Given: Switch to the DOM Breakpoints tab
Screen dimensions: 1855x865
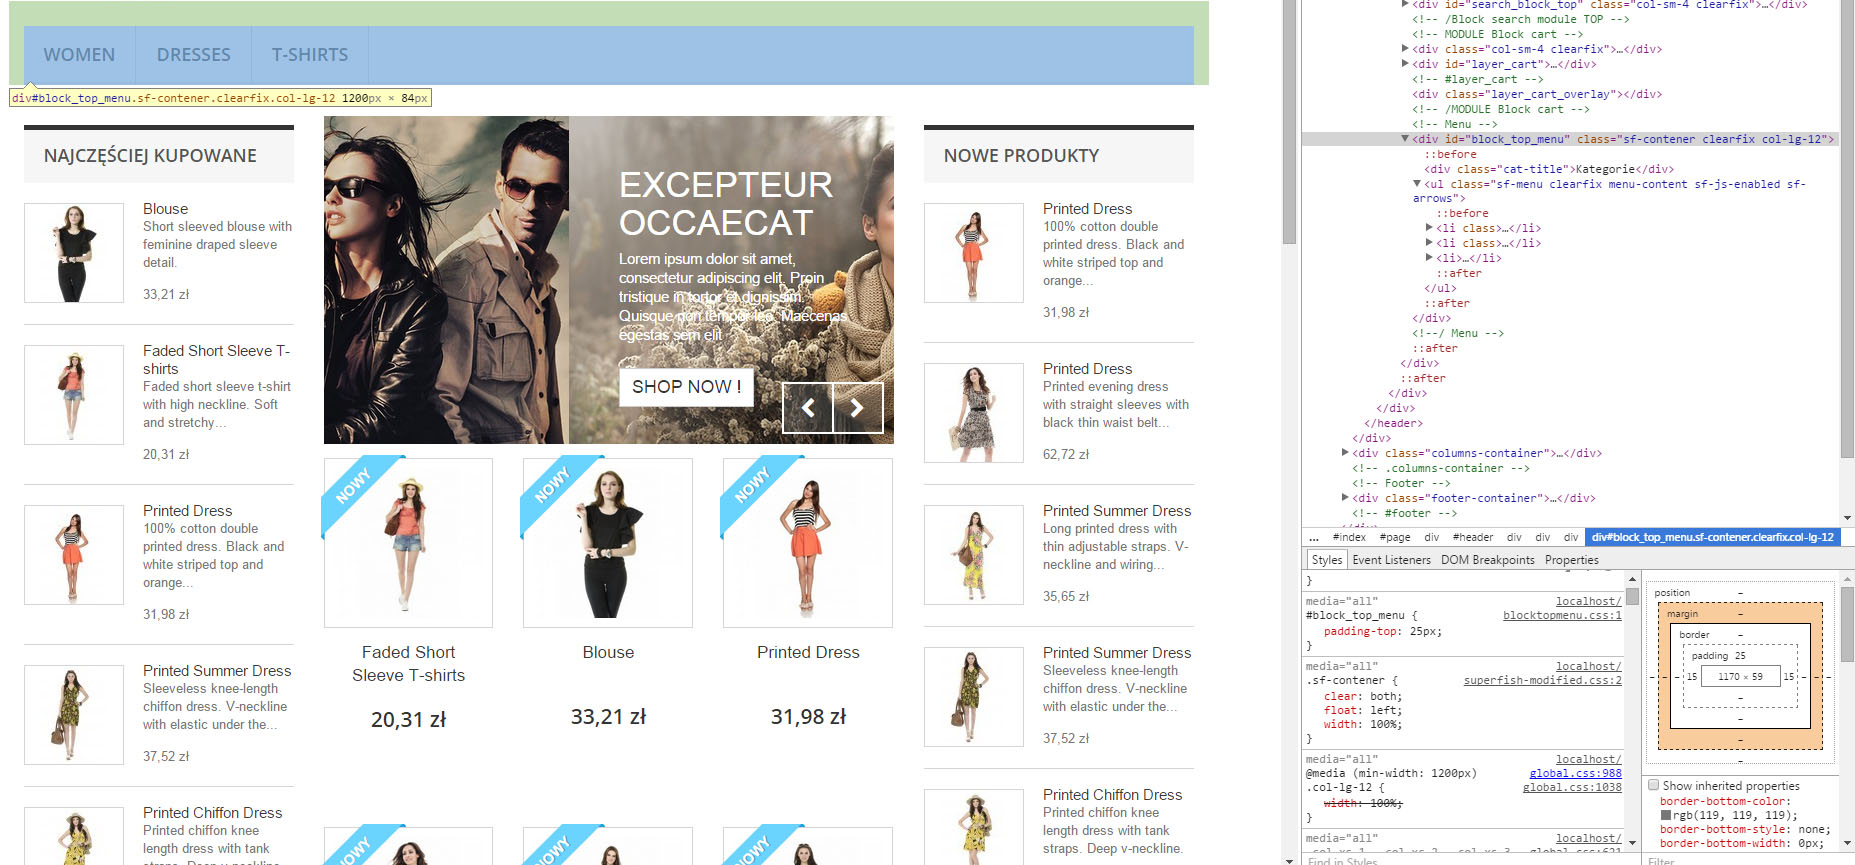Looking at the screenshot, I should coord(1487,560).
